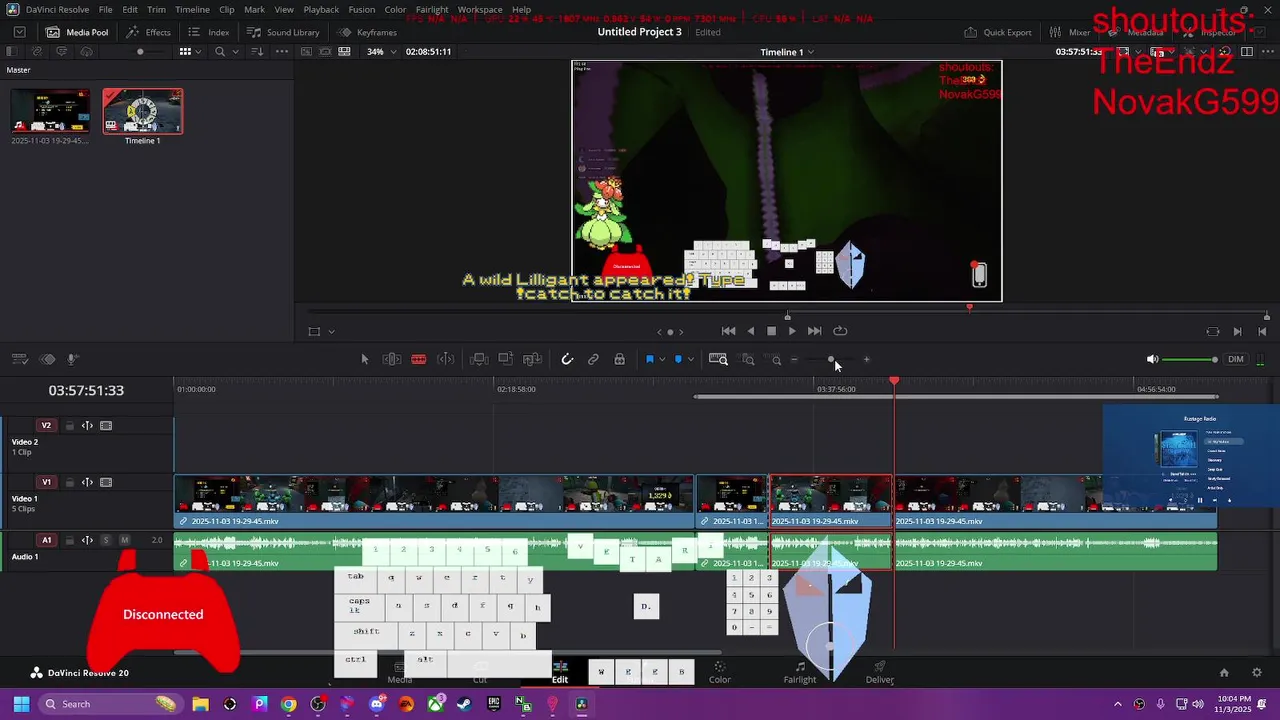Open the Keyframes panel

click(x=367, y=32)
